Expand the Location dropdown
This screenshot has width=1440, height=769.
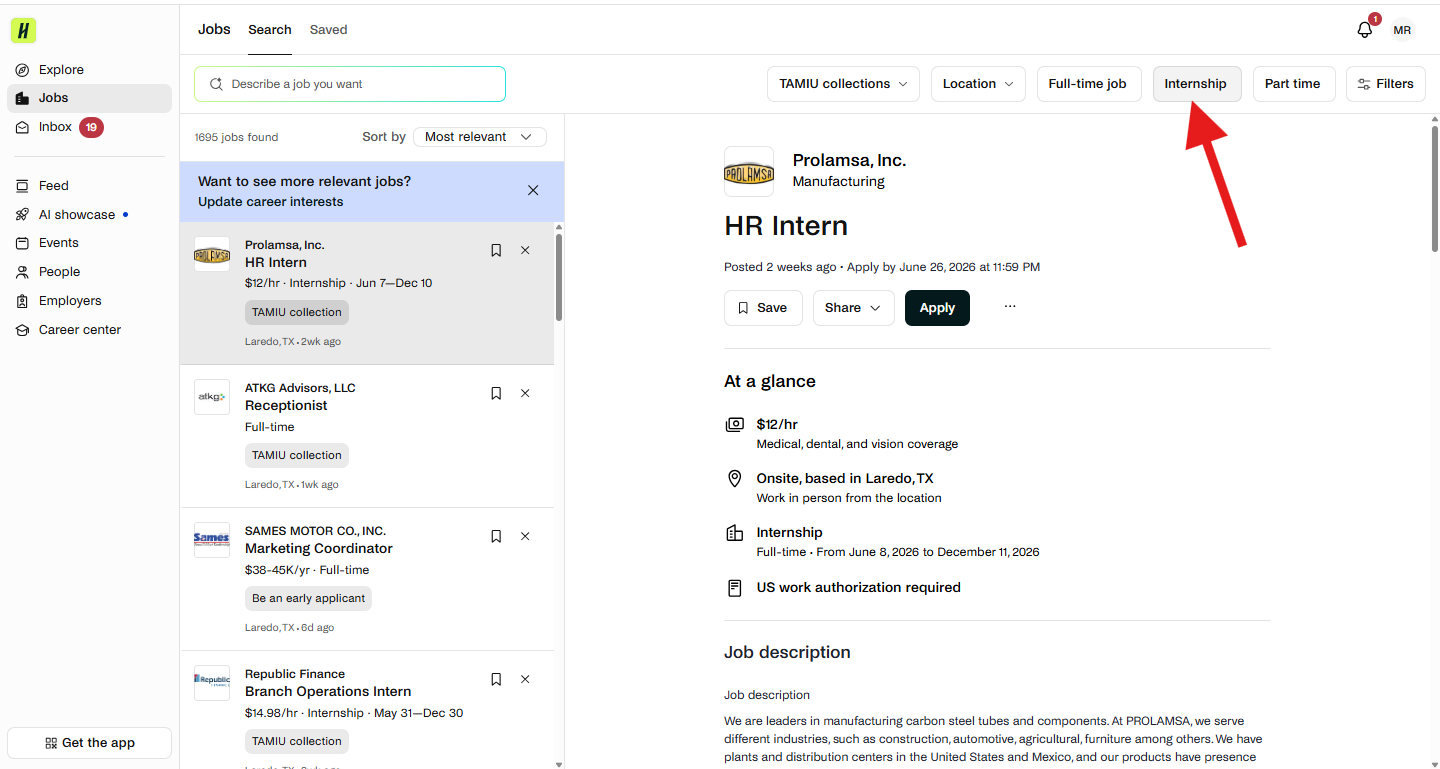tap(978, 84)
